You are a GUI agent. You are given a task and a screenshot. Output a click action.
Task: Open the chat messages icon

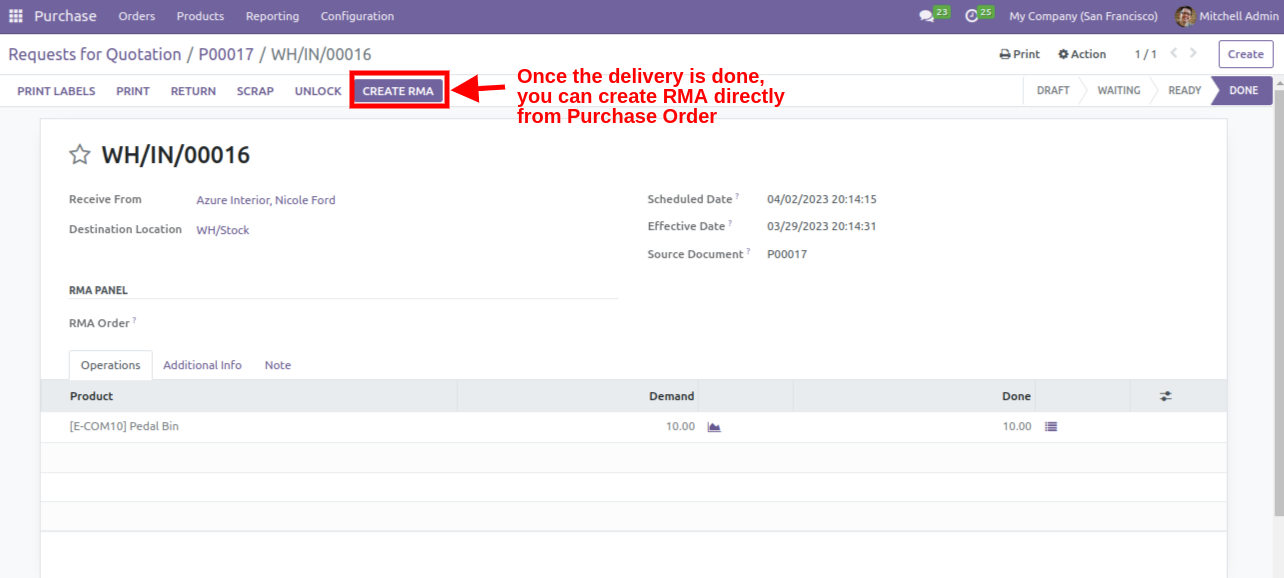click(x=926, y=16)
